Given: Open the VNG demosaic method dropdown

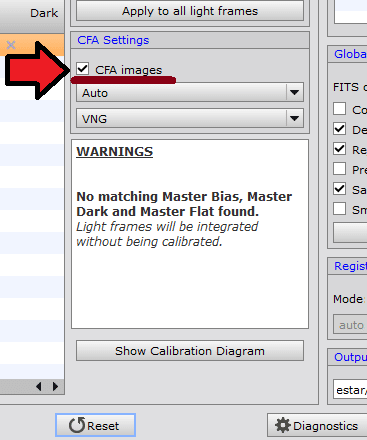Looking at the screenshot, I should coord(190,118).
